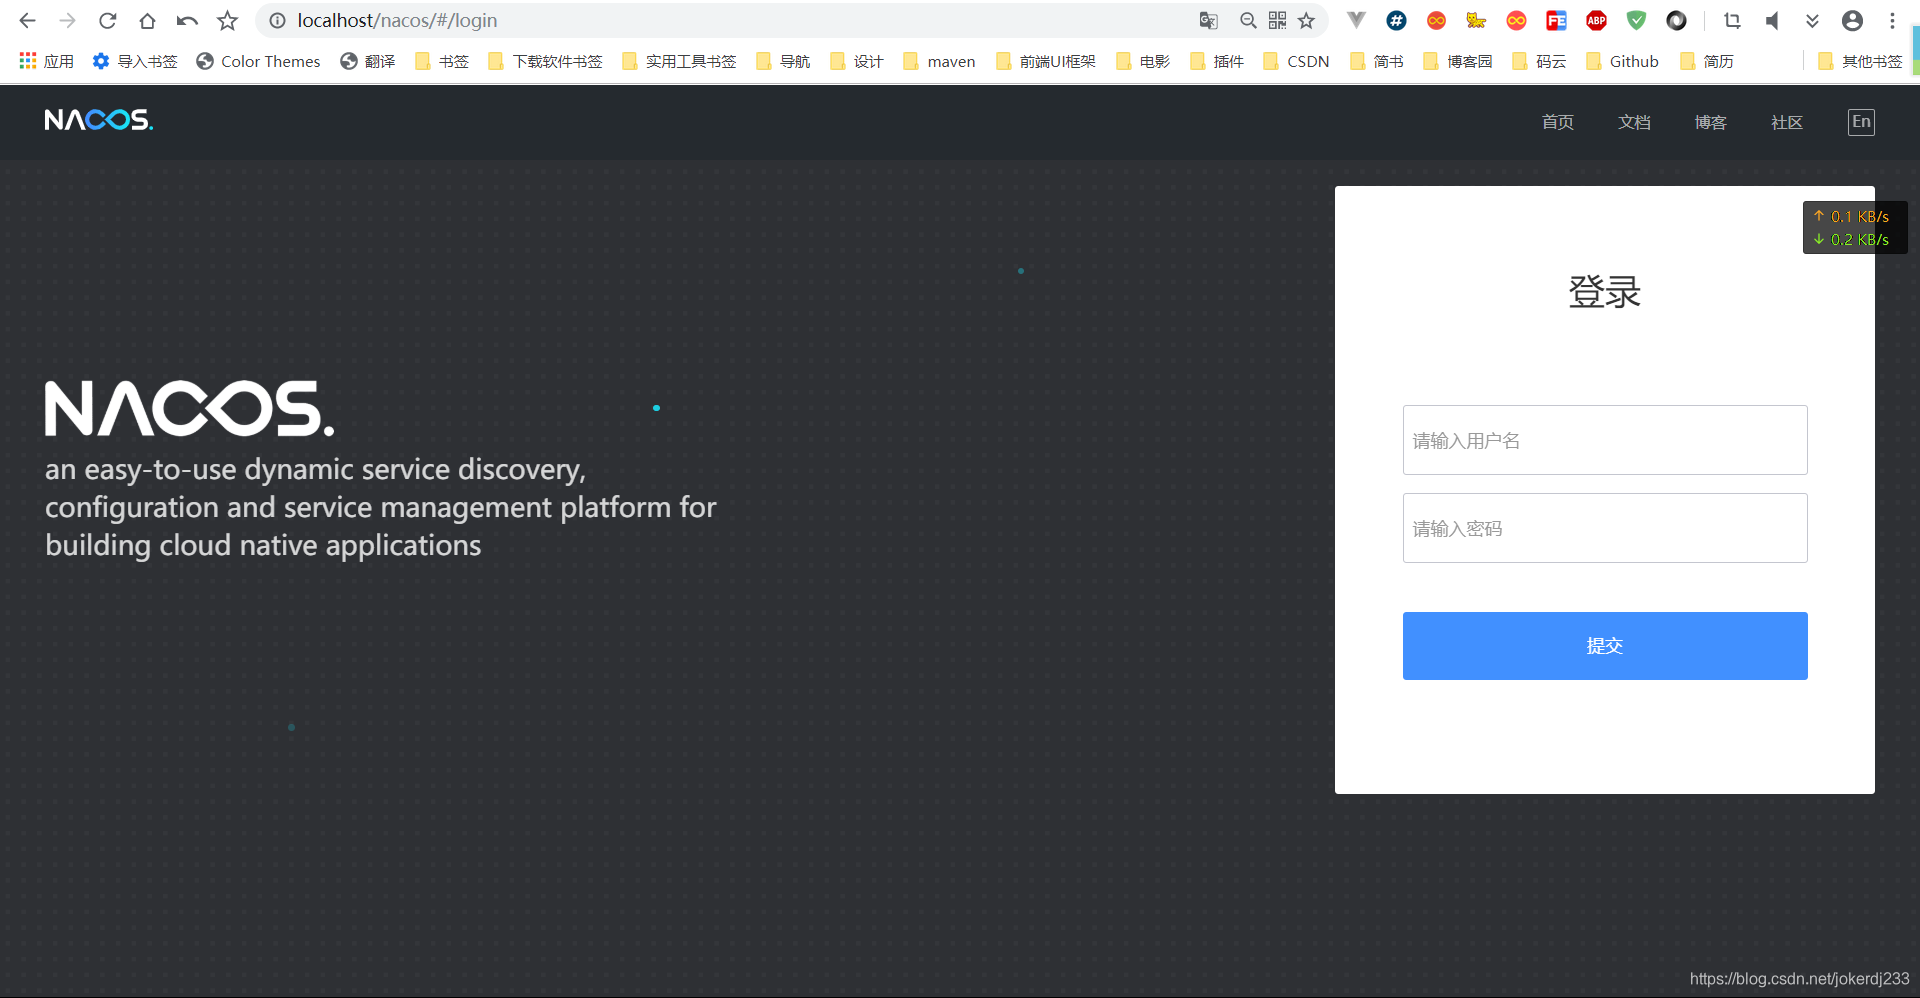Reload the Nacos login page
Screen dimensions: 1920x998
point(107,20)
